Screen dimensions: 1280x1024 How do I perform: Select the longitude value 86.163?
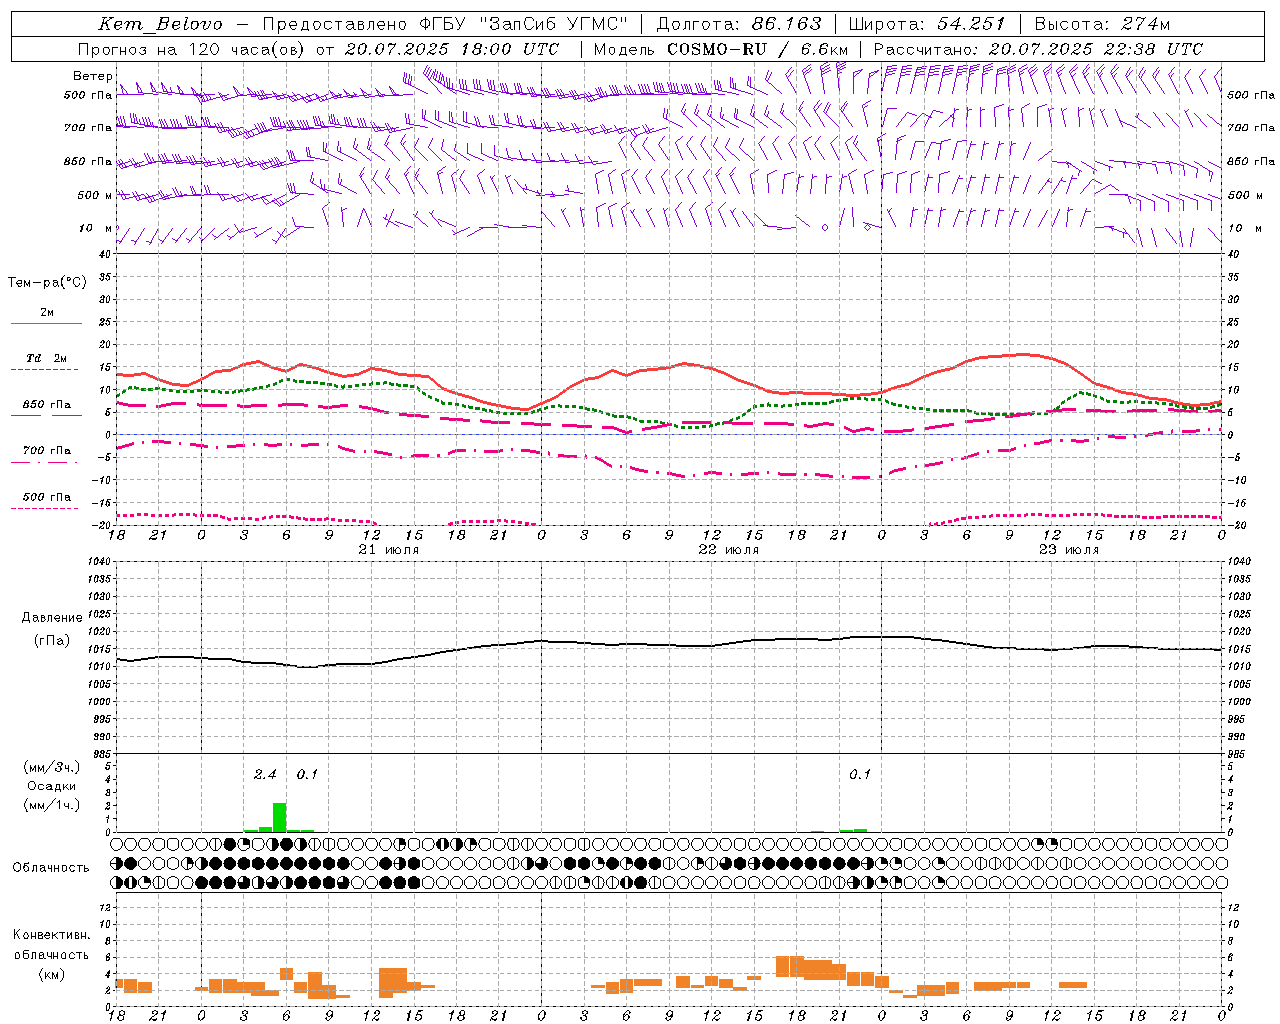click(786, 24)
